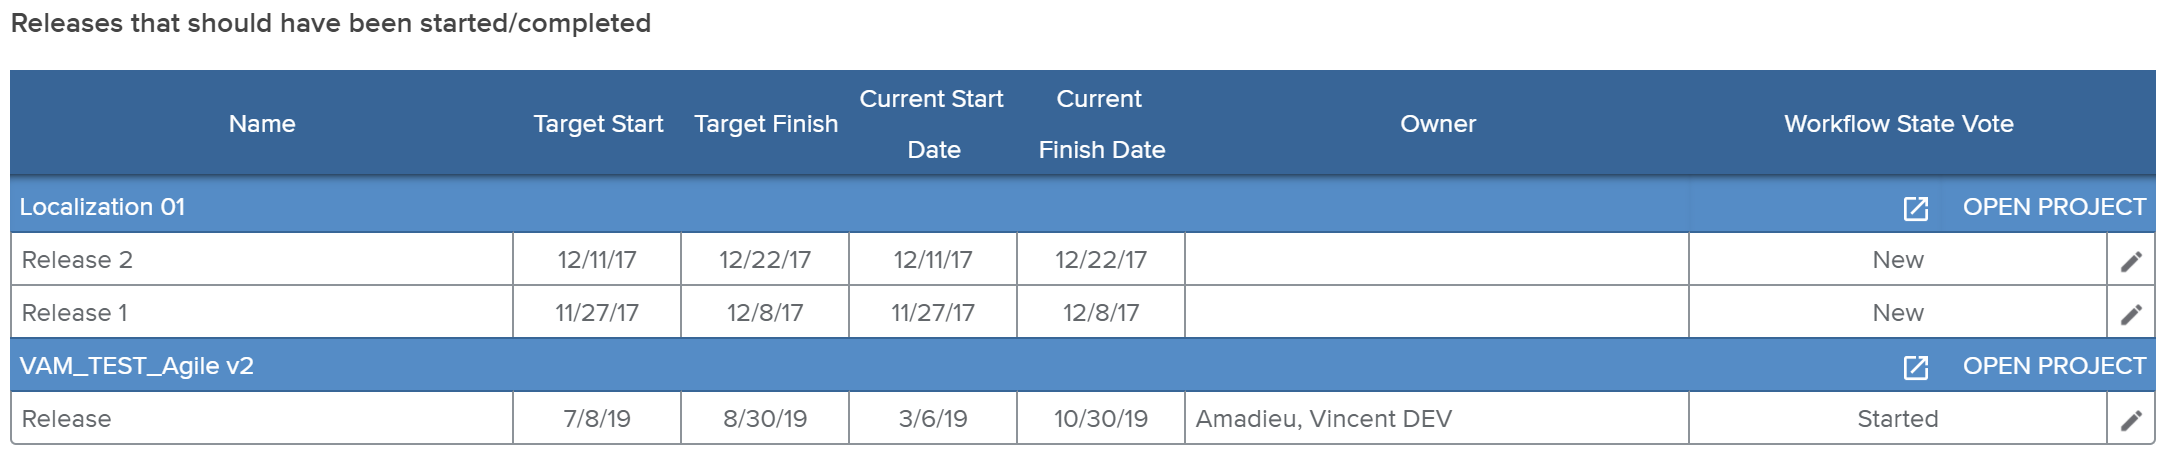Click pencil edit icon for Release 2

2131,261
